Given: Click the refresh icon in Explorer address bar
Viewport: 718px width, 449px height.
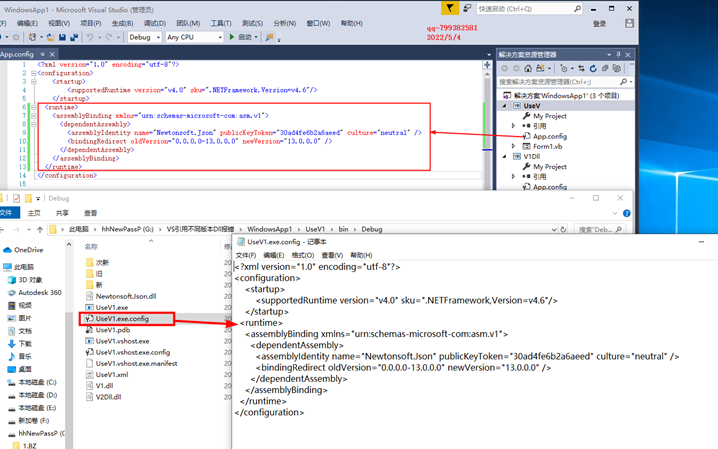Looking at the screenshot, I should (563, 229).
